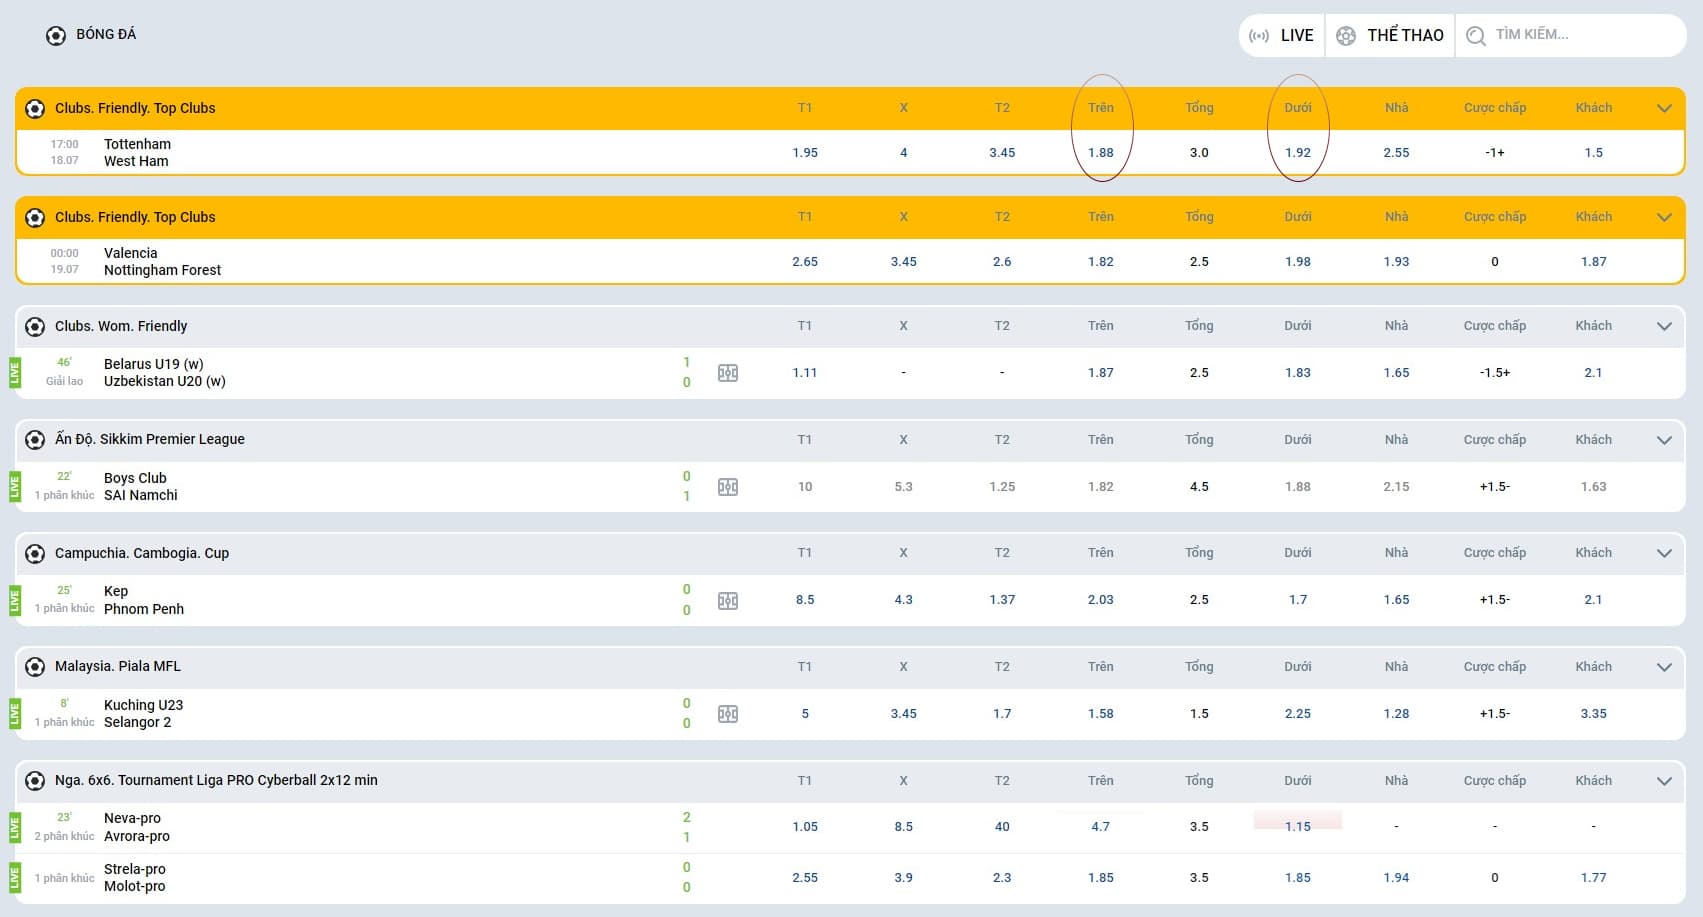Switch to the LIVE tab
This screenshot has height=917, width=1703.
coord(1282,36)
